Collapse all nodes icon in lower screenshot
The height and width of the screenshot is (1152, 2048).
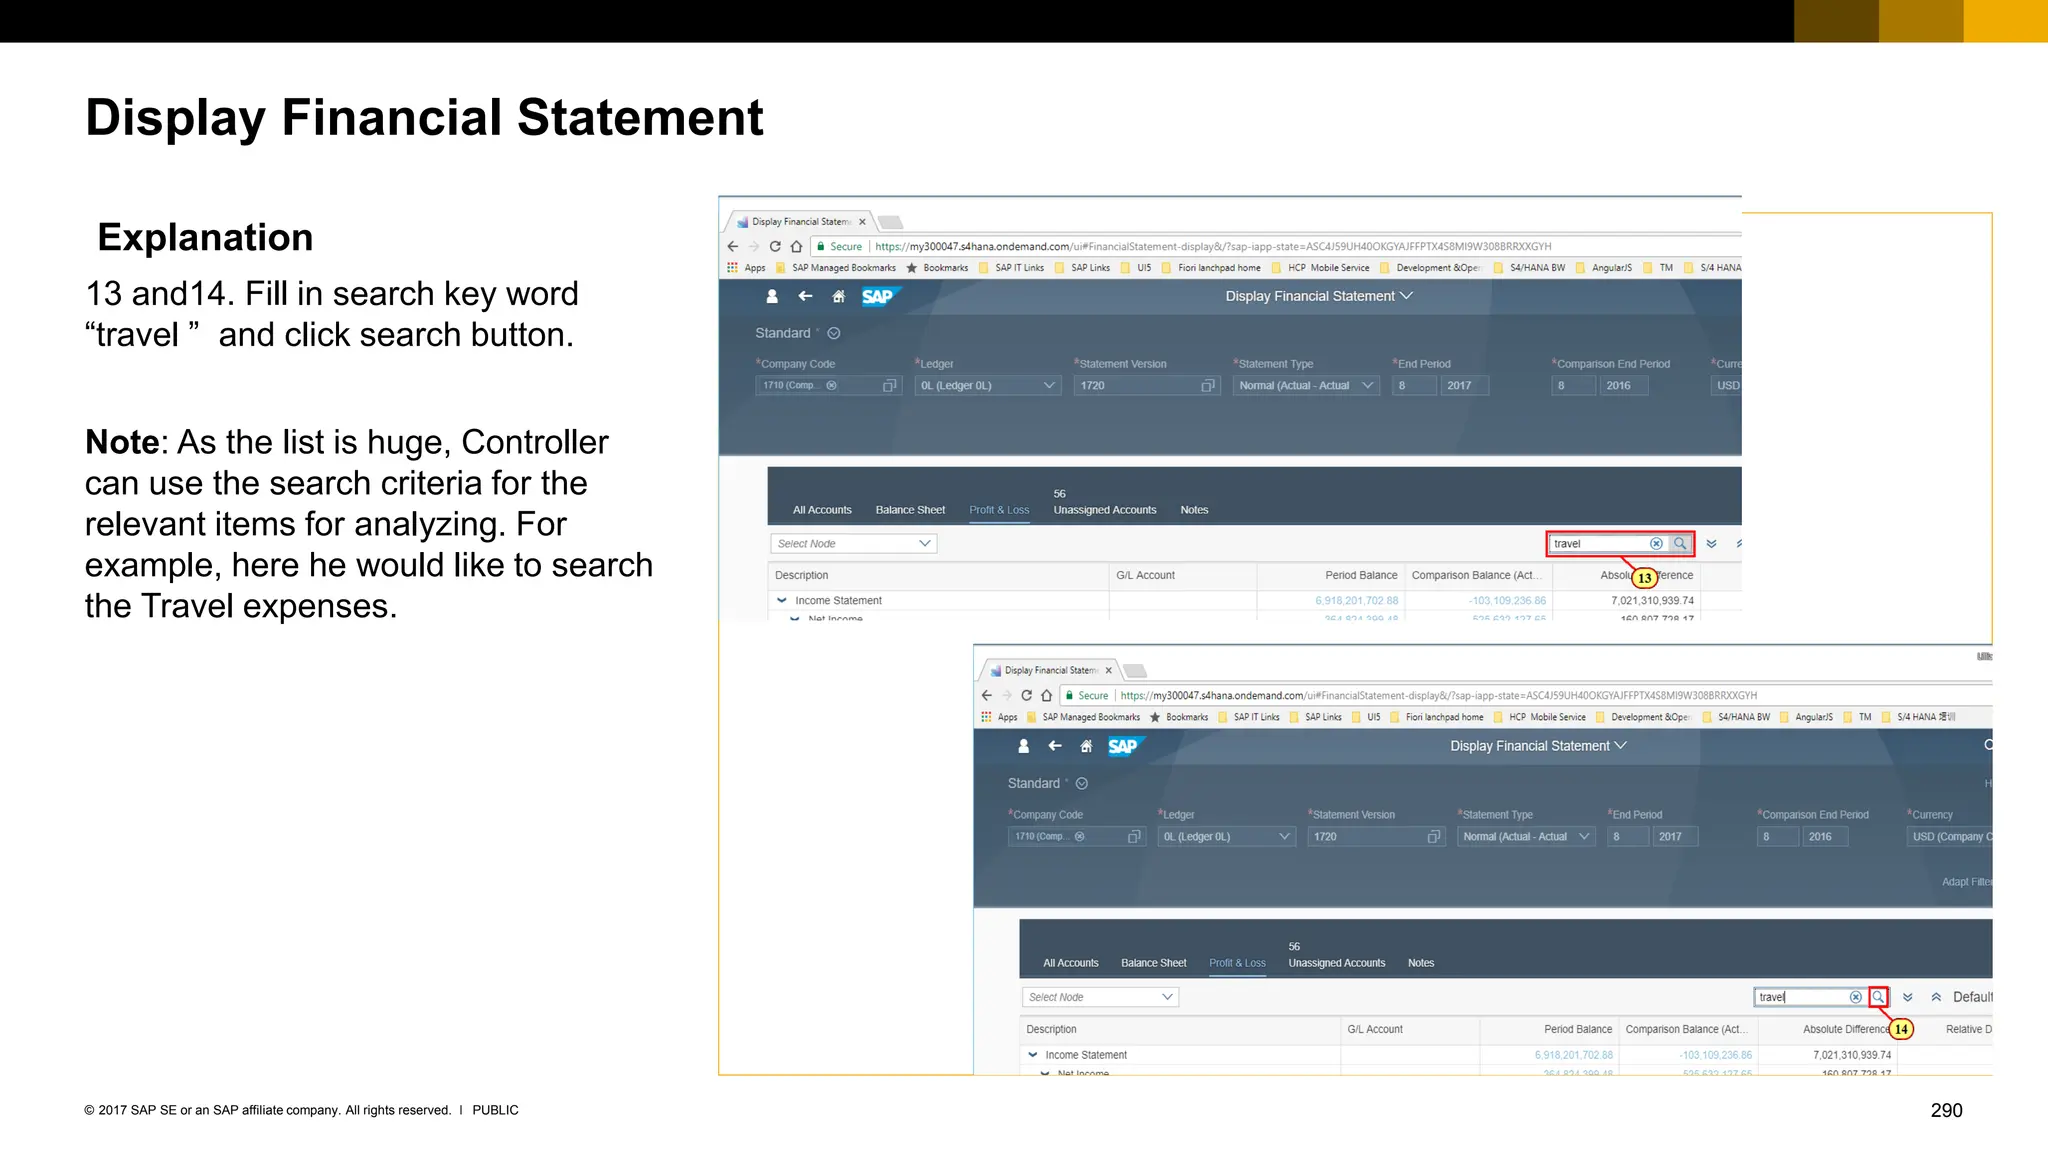[1936, 997]
